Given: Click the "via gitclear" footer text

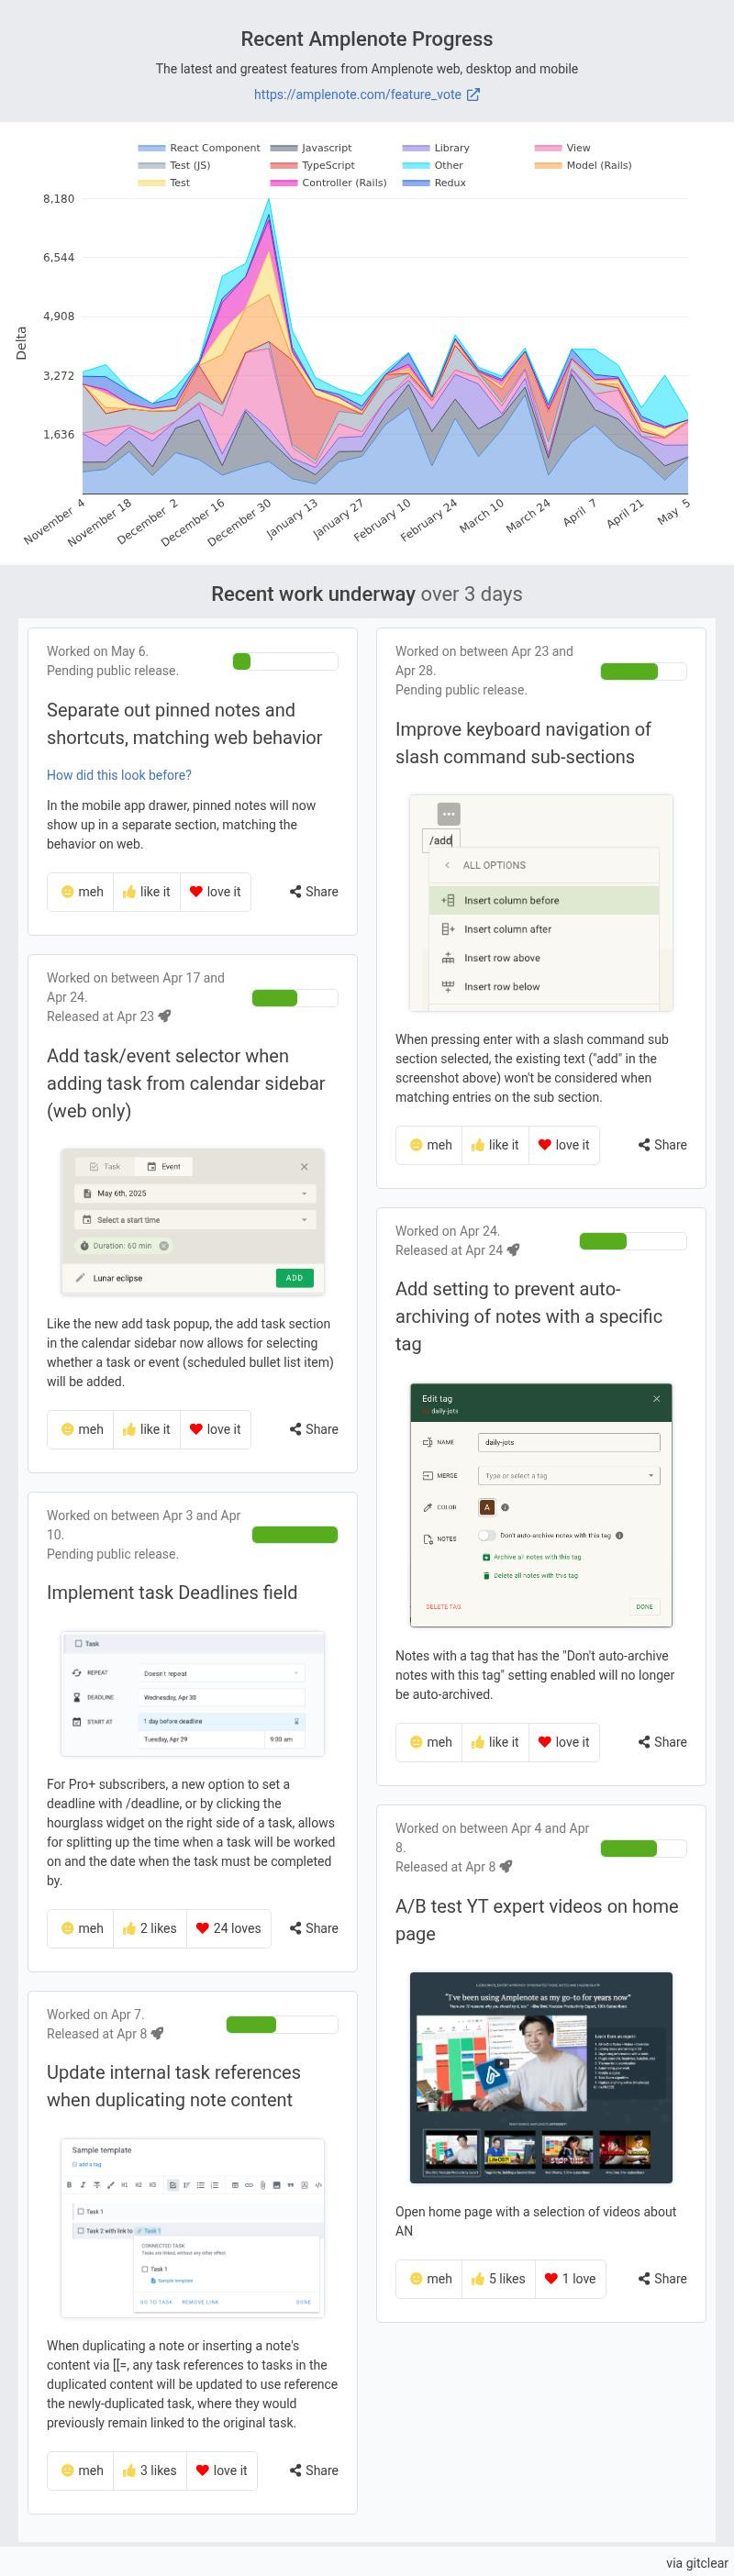Looking at the screenshot, I should pos(697,2563).
